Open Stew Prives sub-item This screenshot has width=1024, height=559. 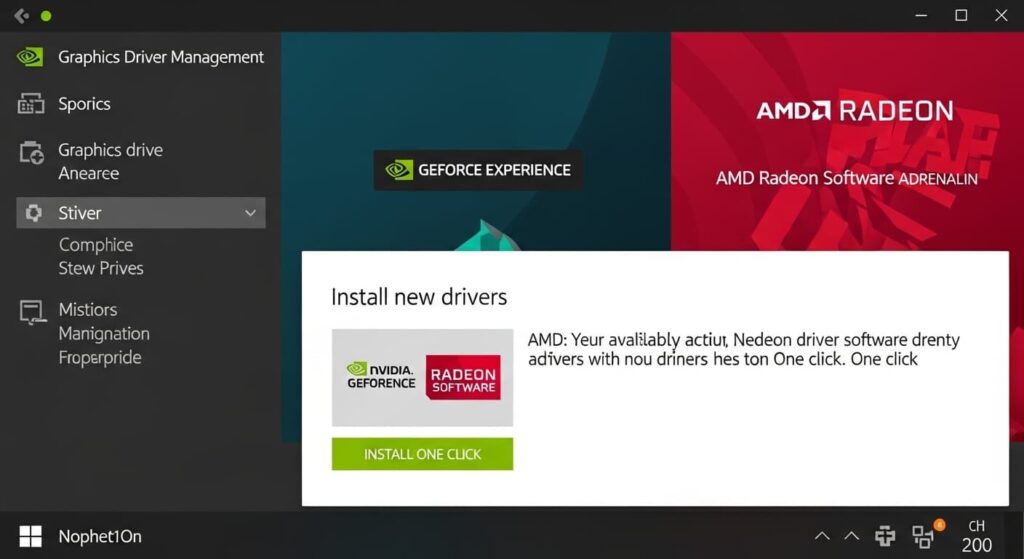pos(101,268)
